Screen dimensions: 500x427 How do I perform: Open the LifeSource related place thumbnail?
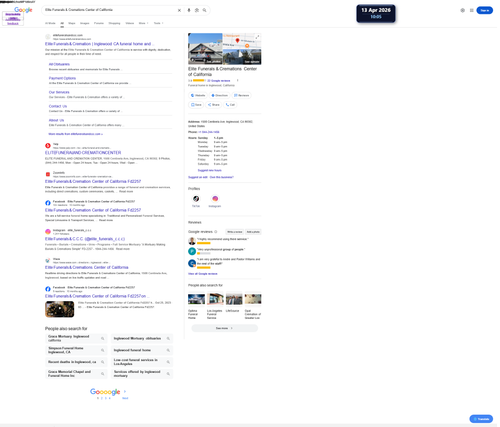click(x=234, y=299)
